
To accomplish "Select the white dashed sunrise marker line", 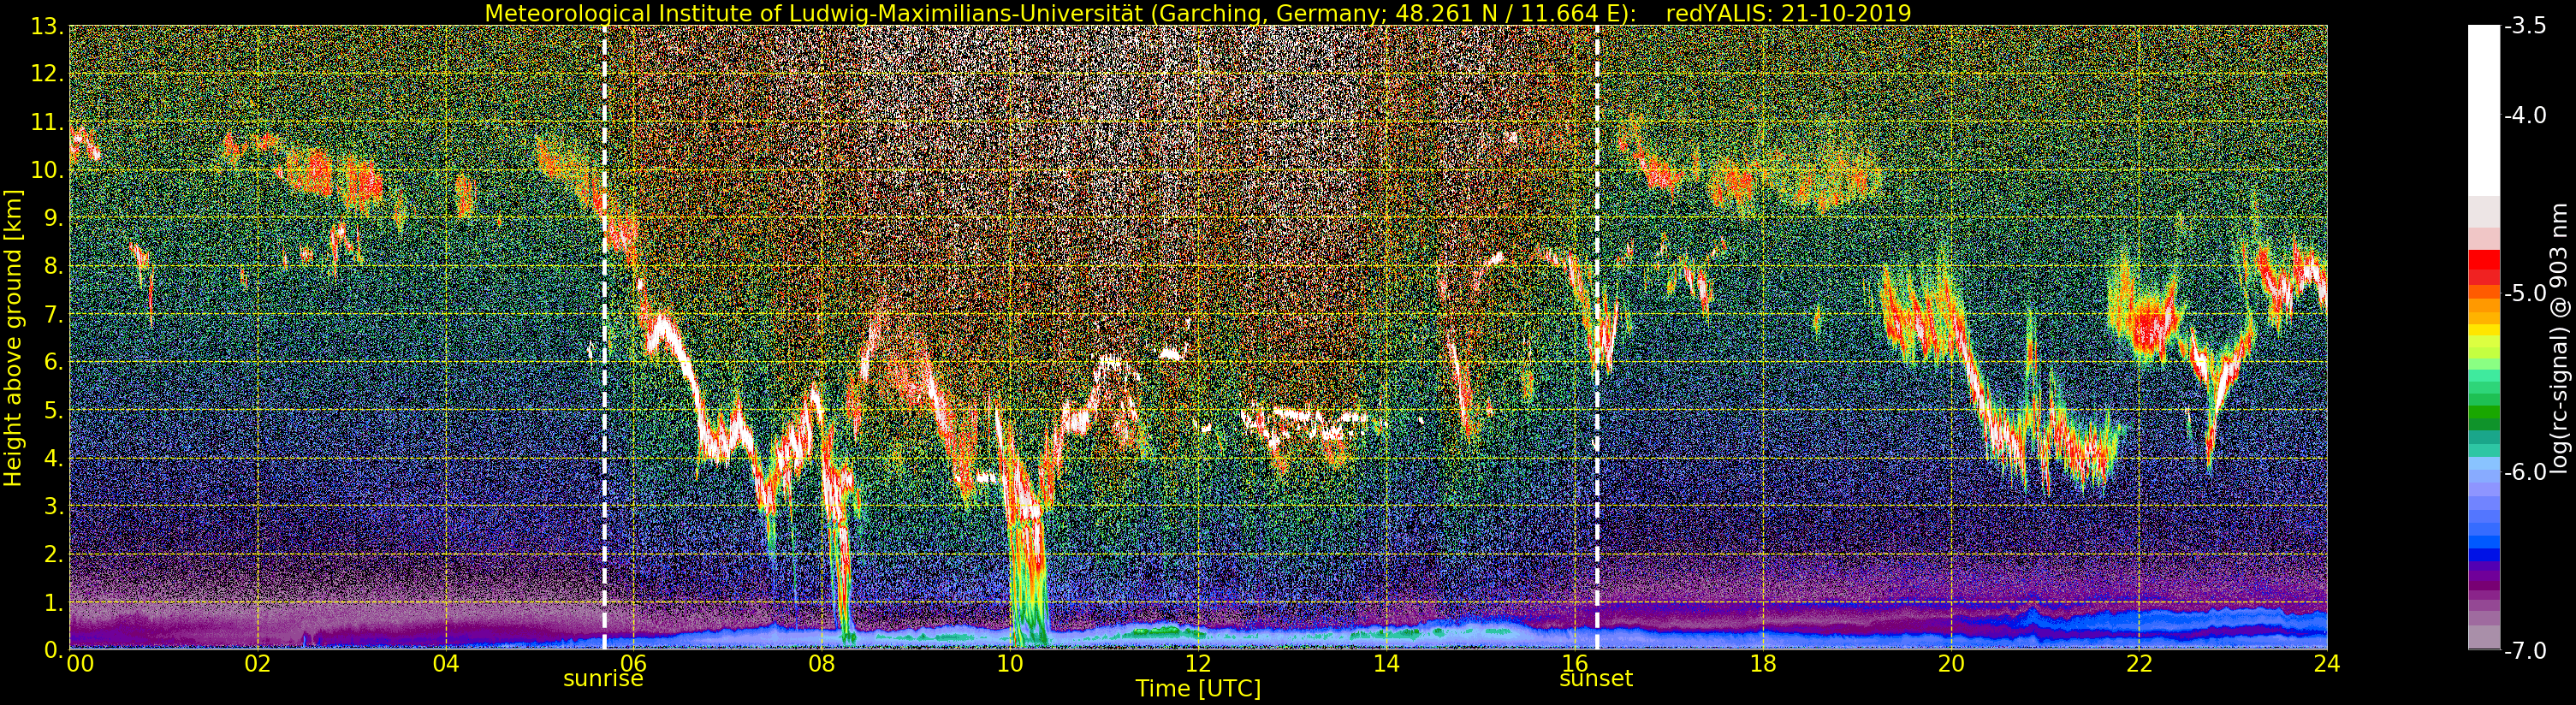I will [605, 337].
